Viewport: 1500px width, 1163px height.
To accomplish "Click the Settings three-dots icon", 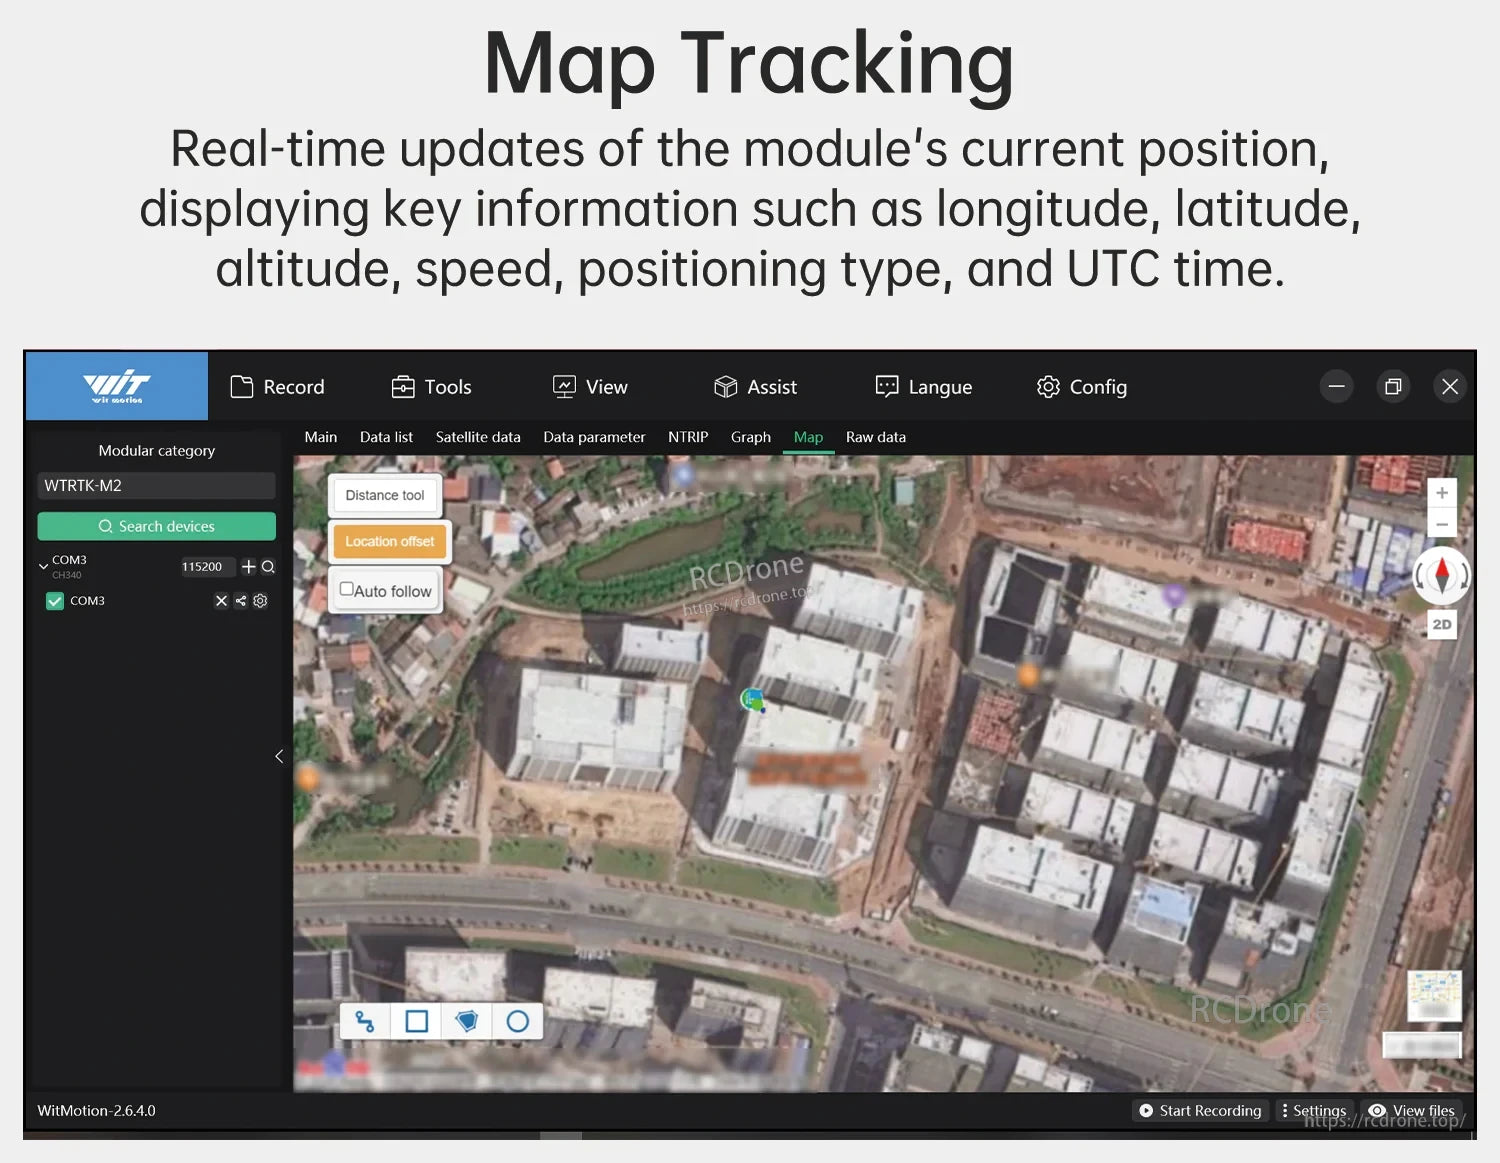I will pos(1285,1111).
